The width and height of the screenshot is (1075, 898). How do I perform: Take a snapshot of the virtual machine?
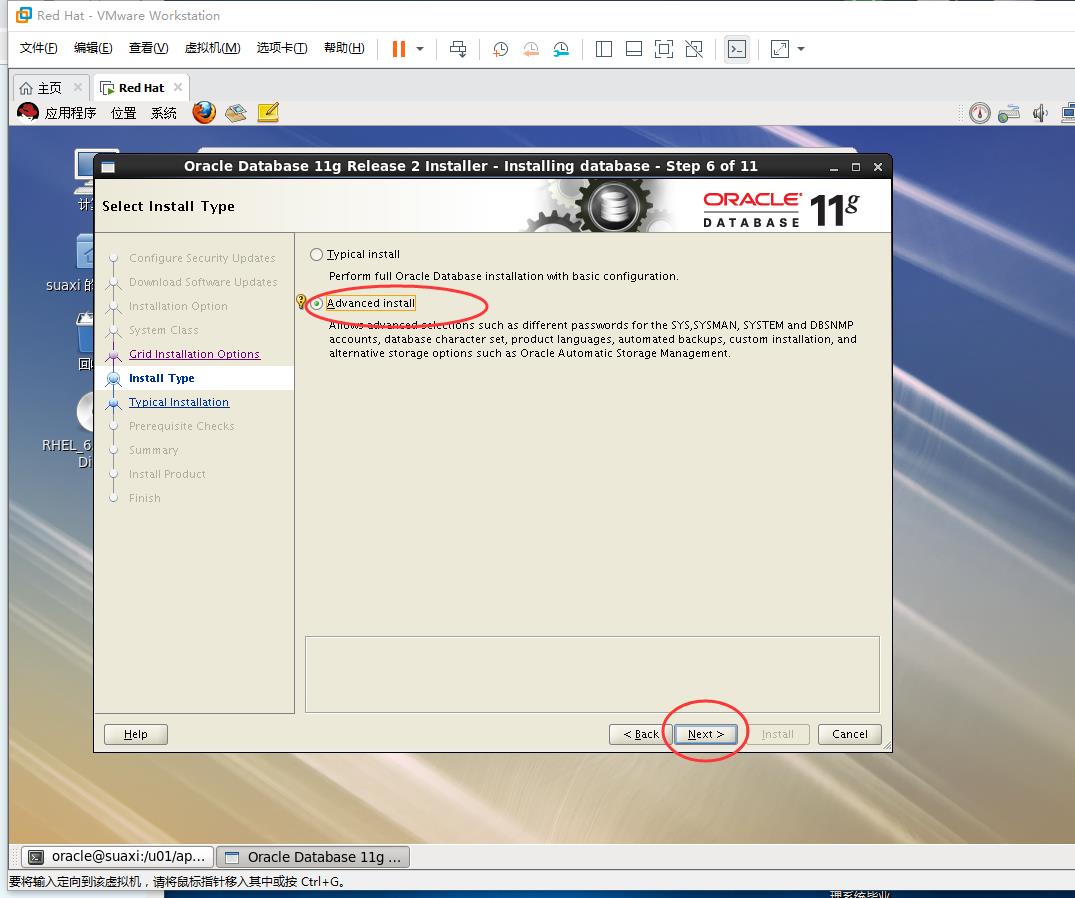tap(500, 49)
